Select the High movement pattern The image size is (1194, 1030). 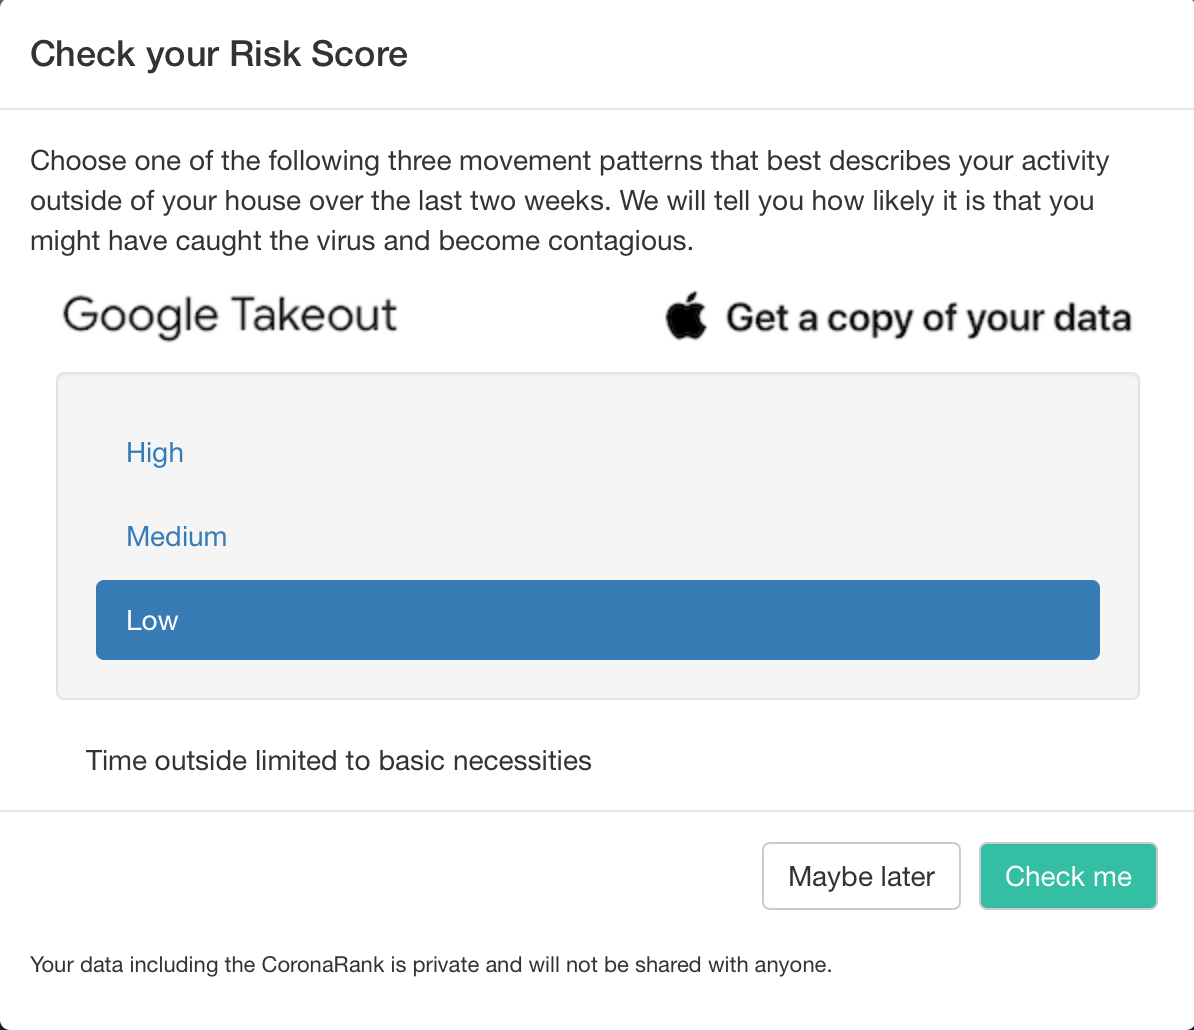point(155,453)
